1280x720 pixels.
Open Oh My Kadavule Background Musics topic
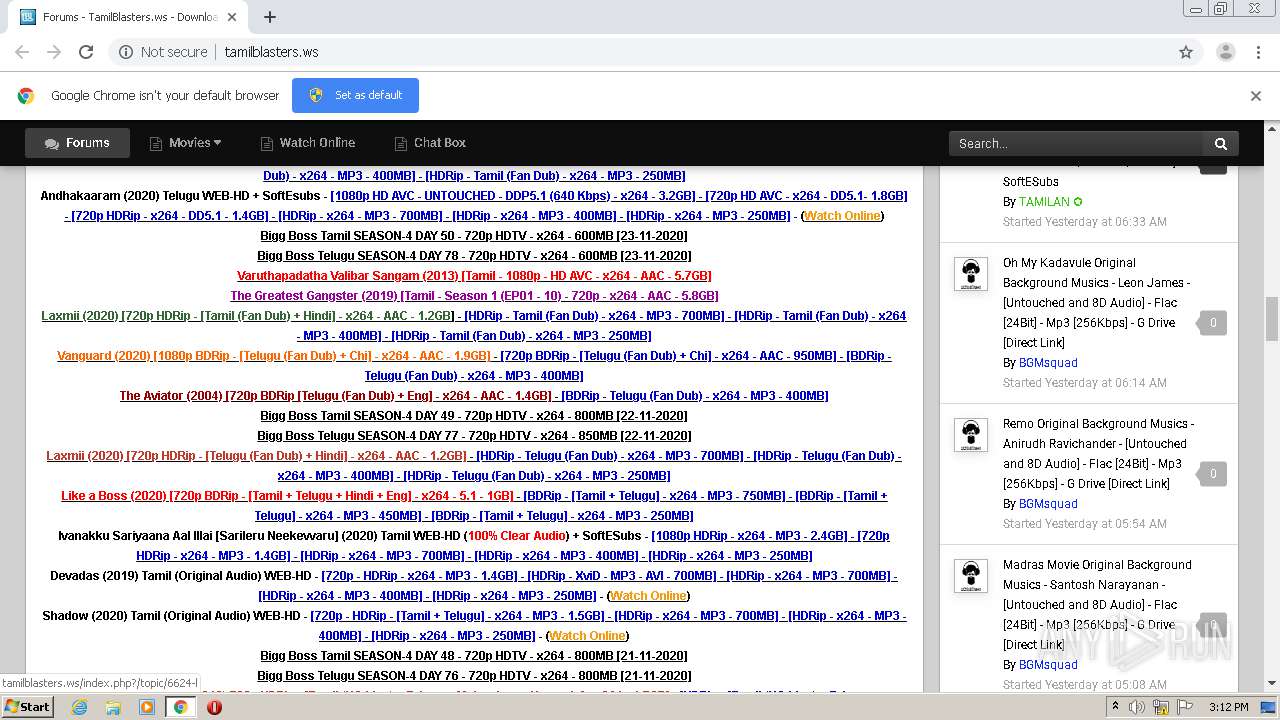pyautogui.click(x=1095, y=302)
